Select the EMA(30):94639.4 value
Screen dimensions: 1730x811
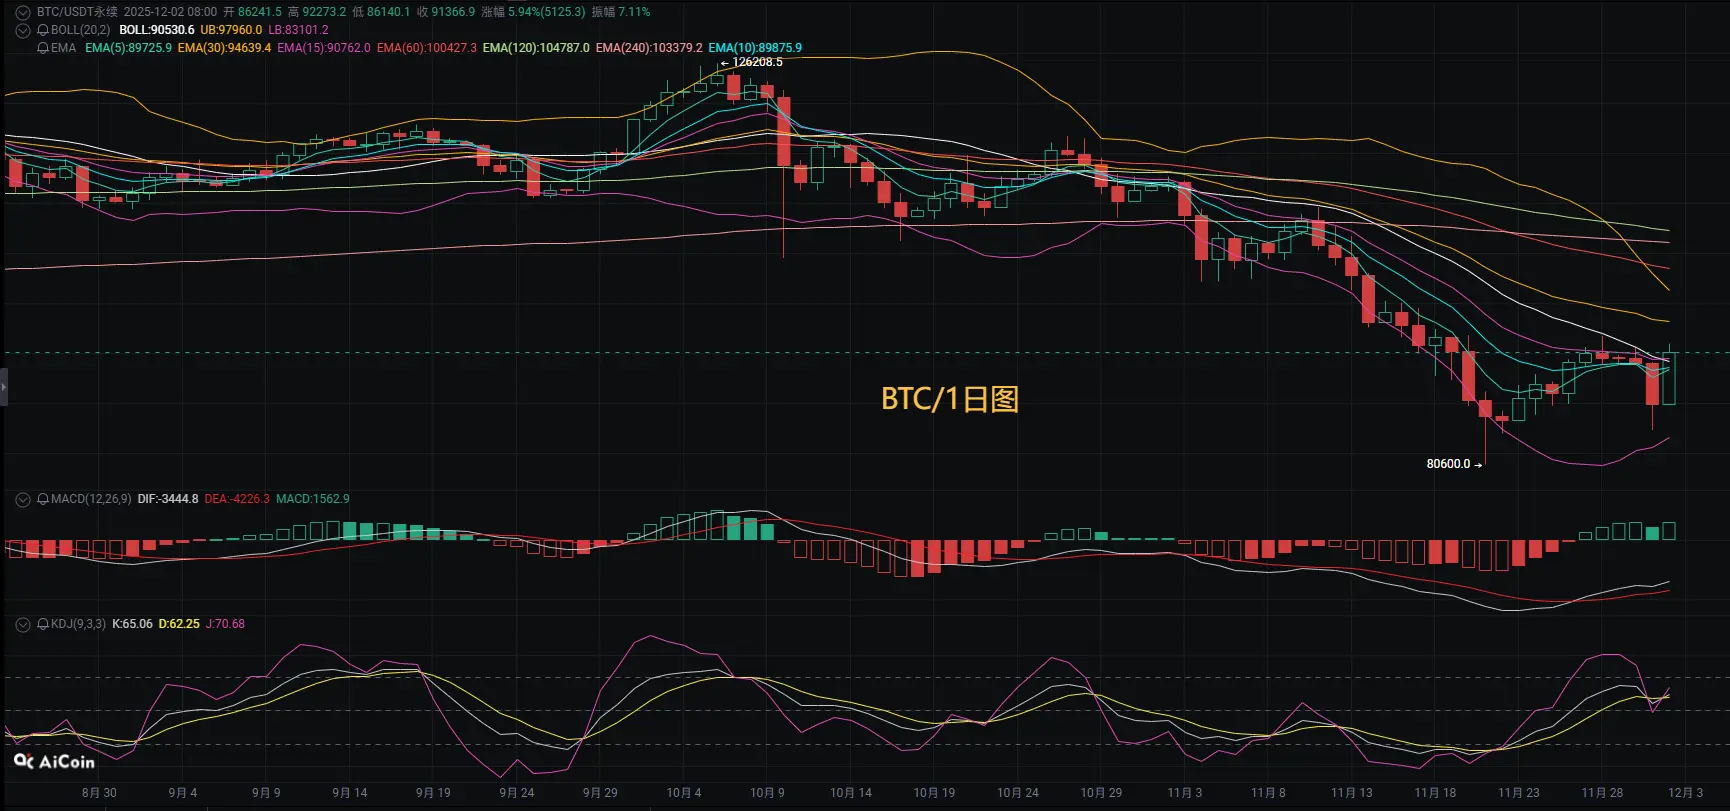[224, 48]
